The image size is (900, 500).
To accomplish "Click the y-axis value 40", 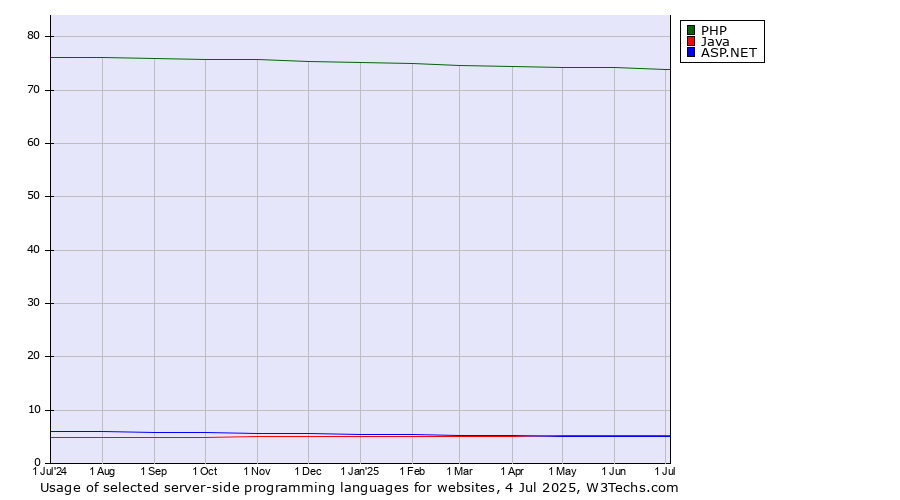I will 33,250.
